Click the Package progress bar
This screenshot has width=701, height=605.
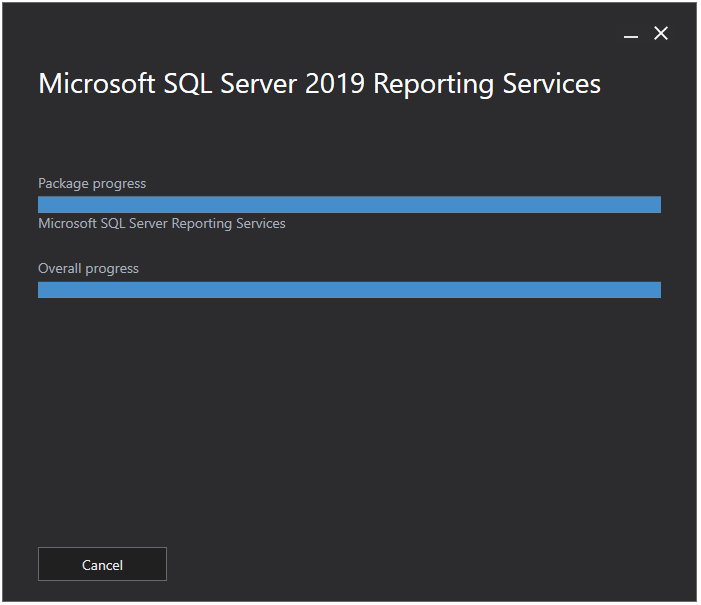(x=349, y=205)
